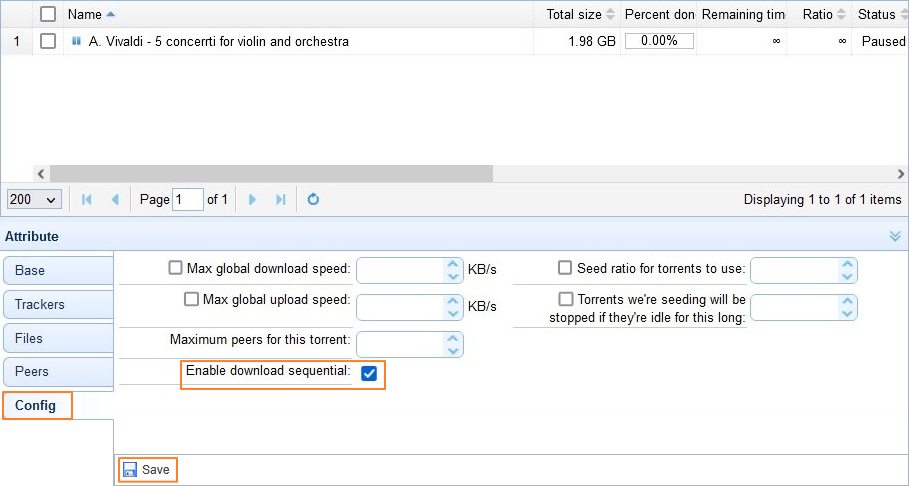Click the horizontal scrollbar of torrent list

coord(270,173)
